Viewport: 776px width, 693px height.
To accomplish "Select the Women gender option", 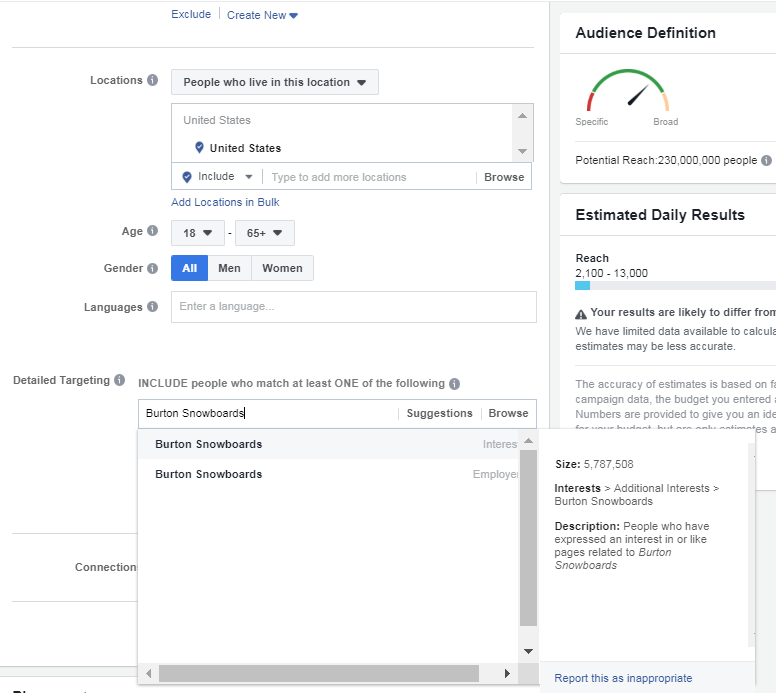I will coord(282,268).
